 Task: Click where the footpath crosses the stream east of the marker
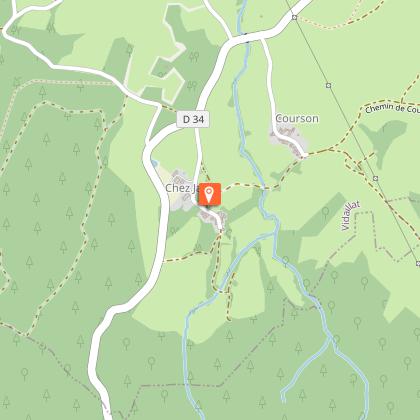264,189
